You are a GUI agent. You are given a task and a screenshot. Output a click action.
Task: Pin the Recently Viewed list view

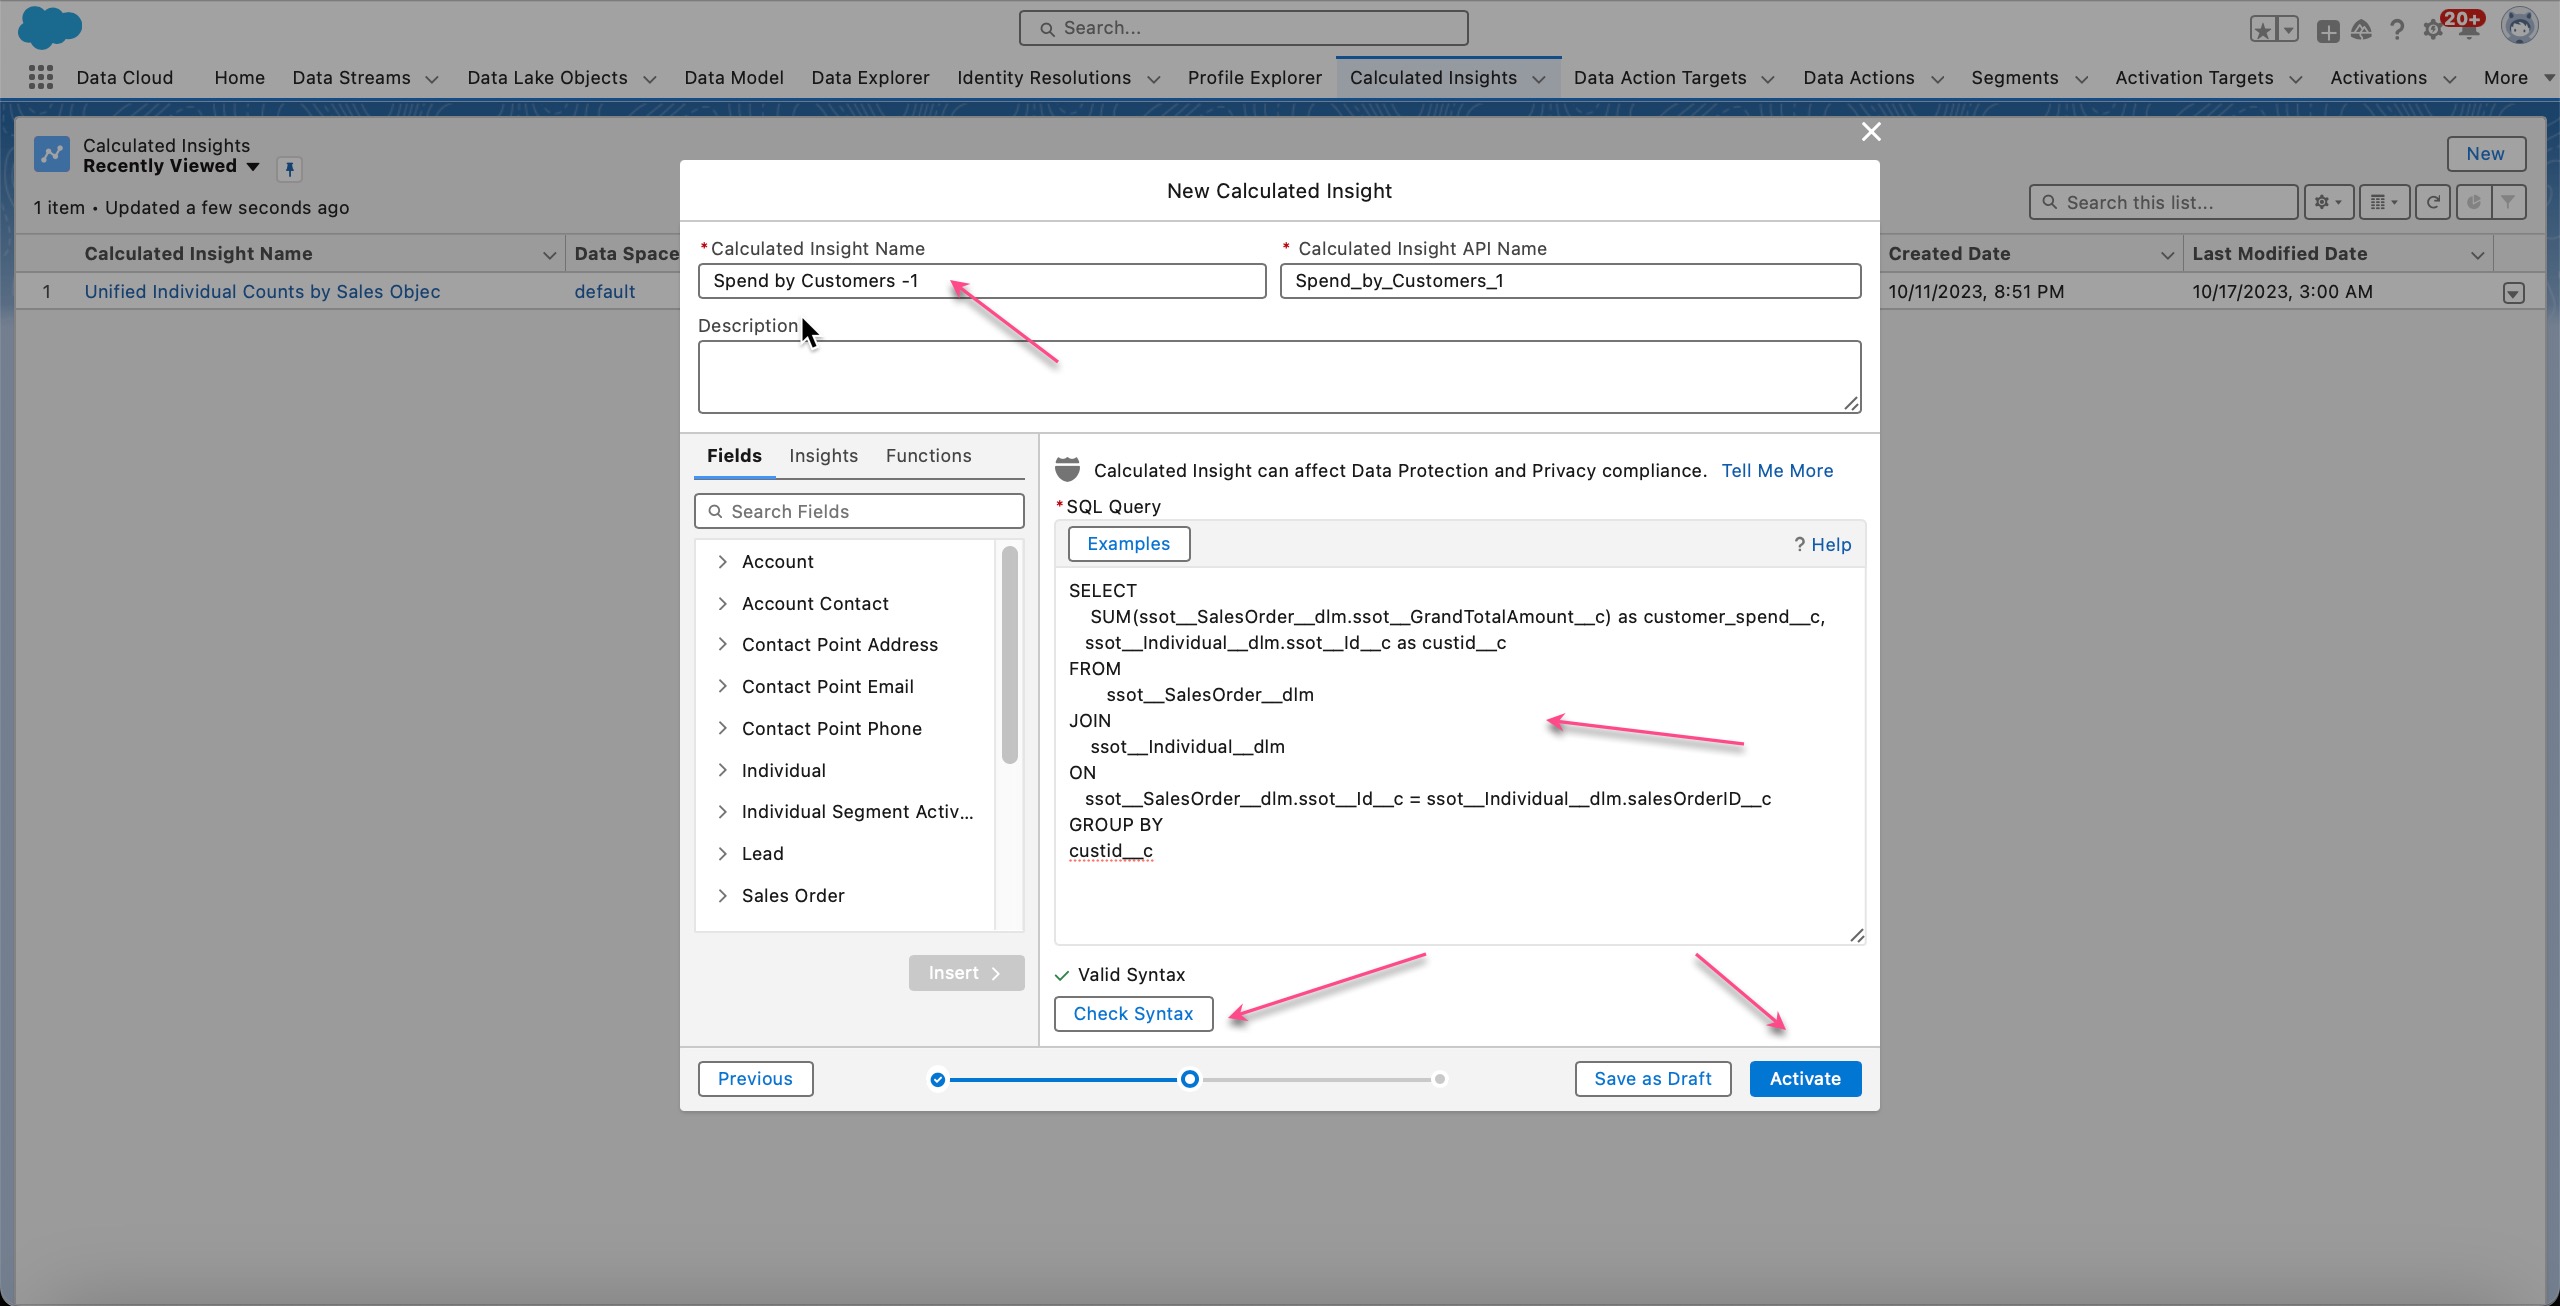(x=289, y=169)
